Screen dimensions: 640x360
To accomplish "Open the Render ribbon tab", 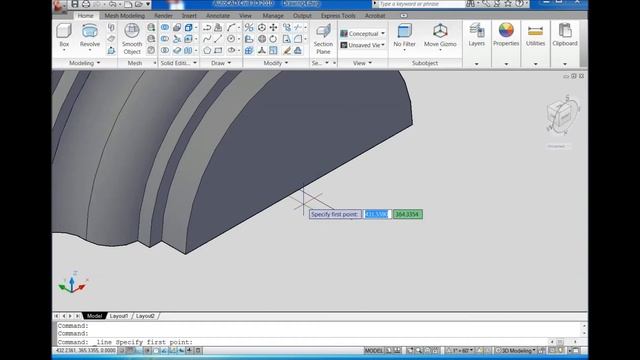I will (163, 16).
